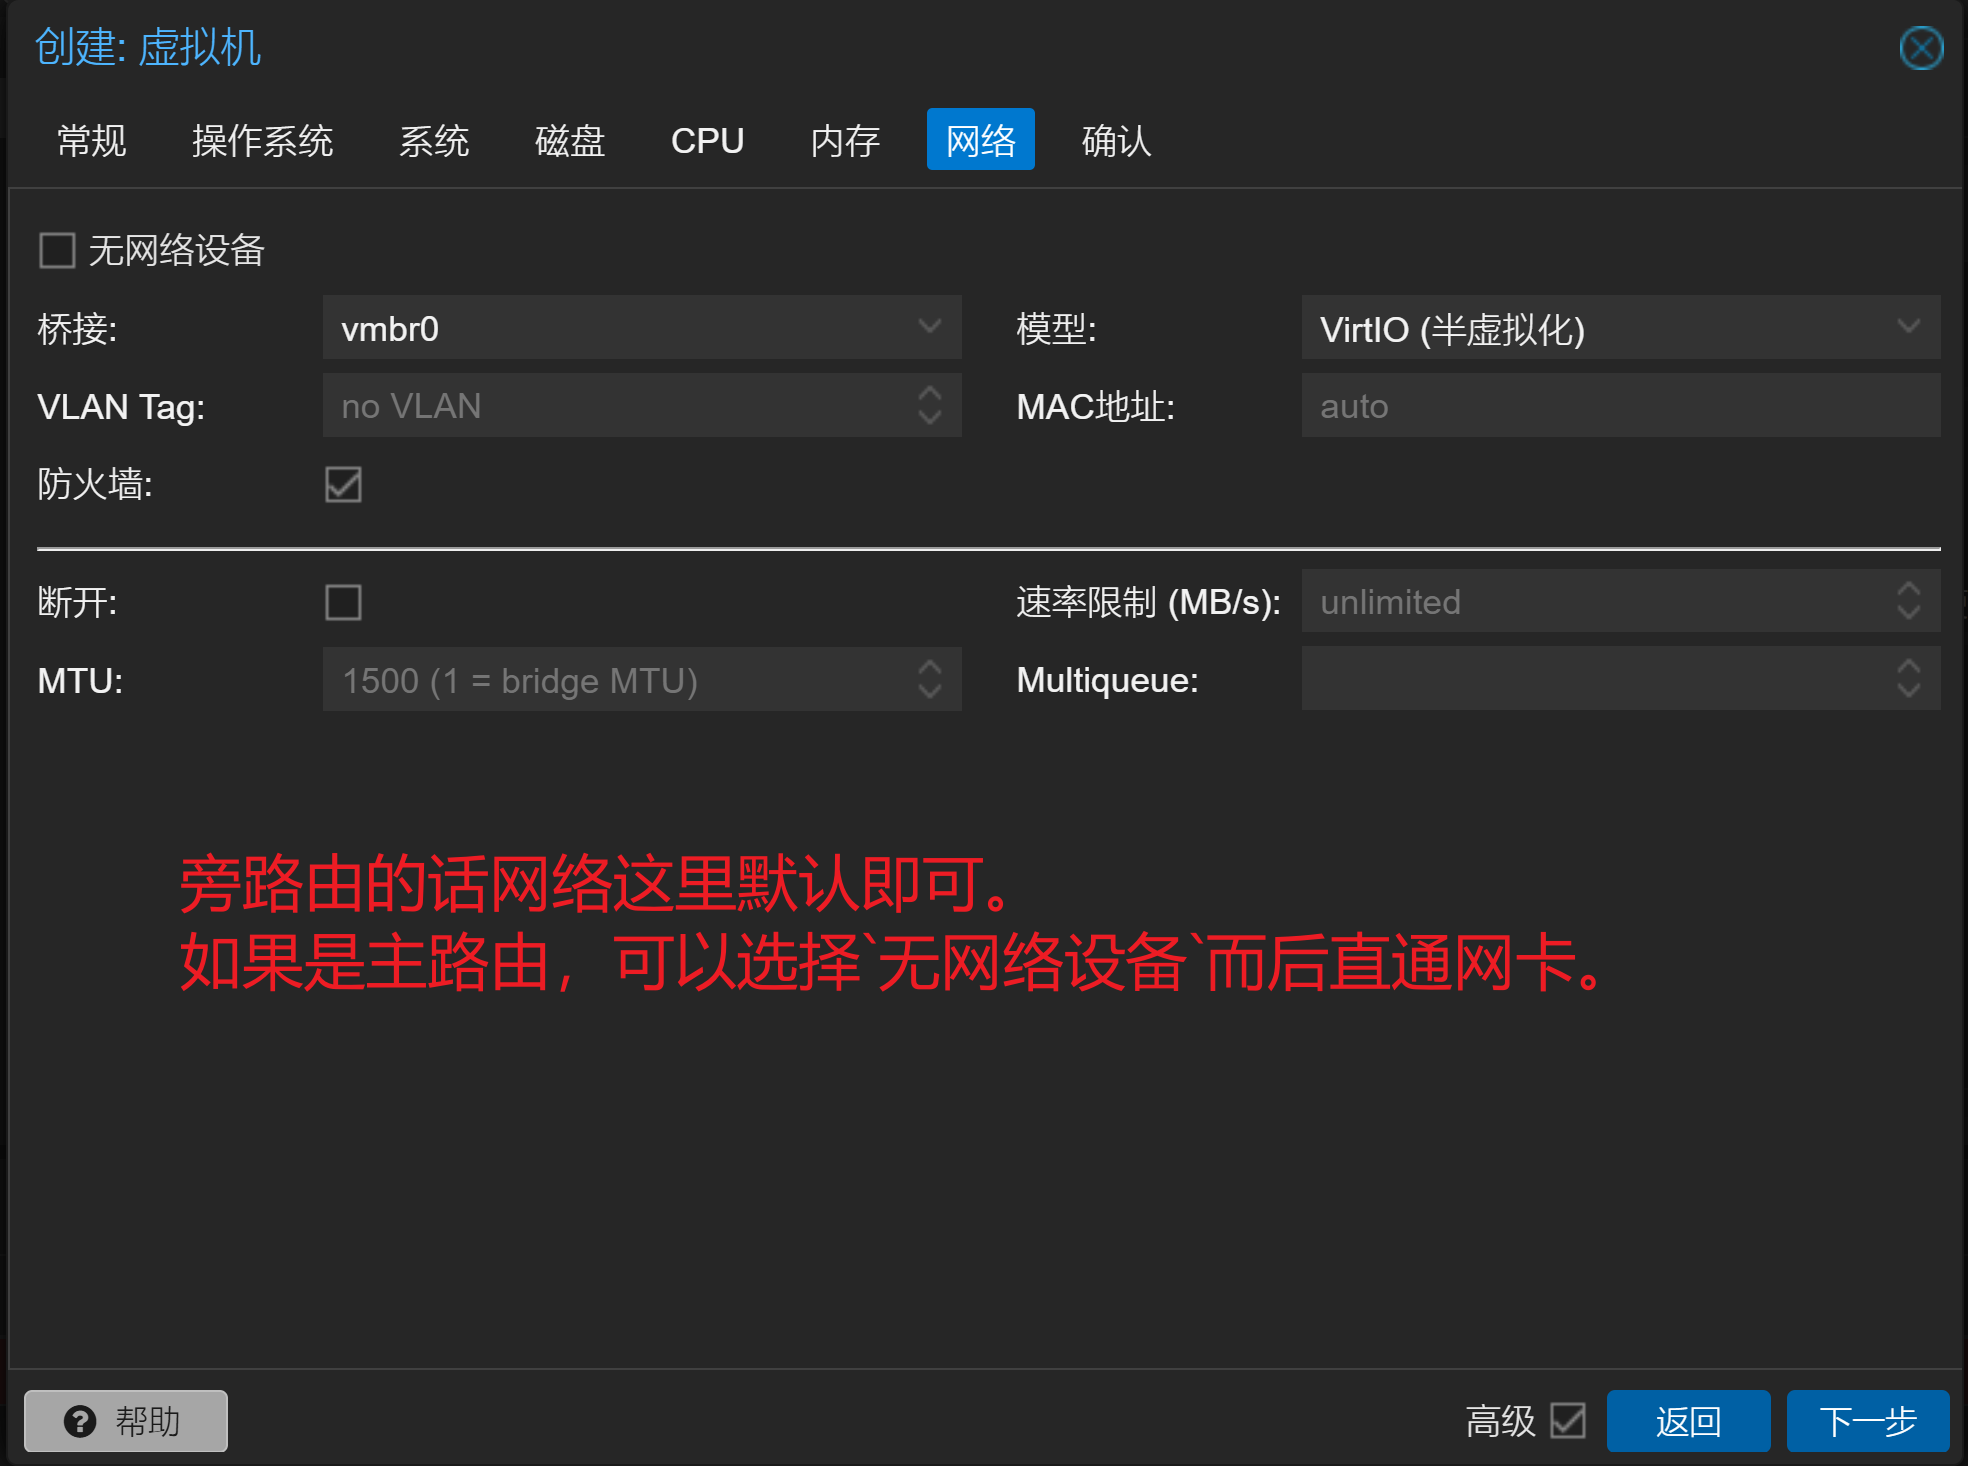Open the CPU tab
The height and width of the screenshot is (1466, 1968).
coord(707,140)
